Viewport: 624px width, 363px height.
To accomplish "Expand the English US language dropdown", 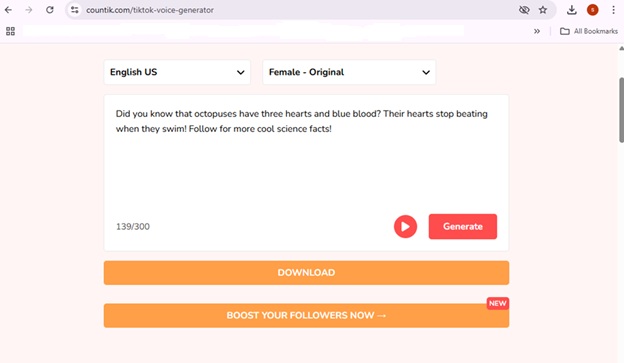I will tap(177, 72).
